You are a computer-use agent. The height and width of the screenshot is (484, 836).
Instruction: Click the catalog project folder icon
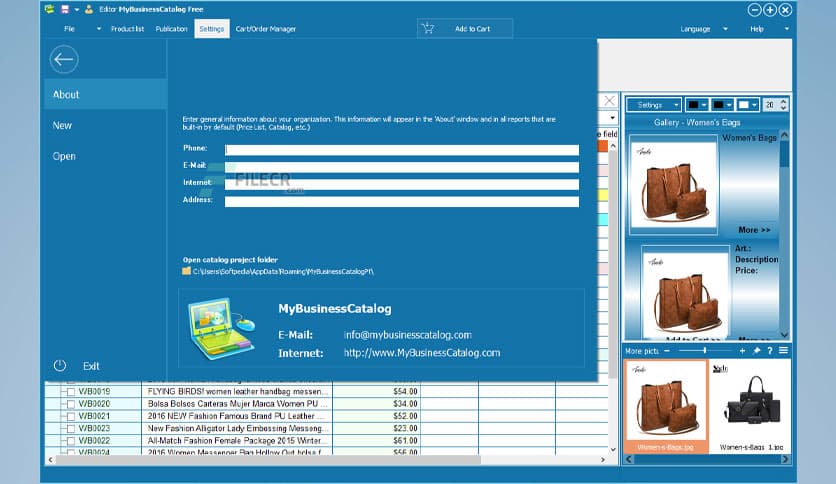[x=186, y=271]
